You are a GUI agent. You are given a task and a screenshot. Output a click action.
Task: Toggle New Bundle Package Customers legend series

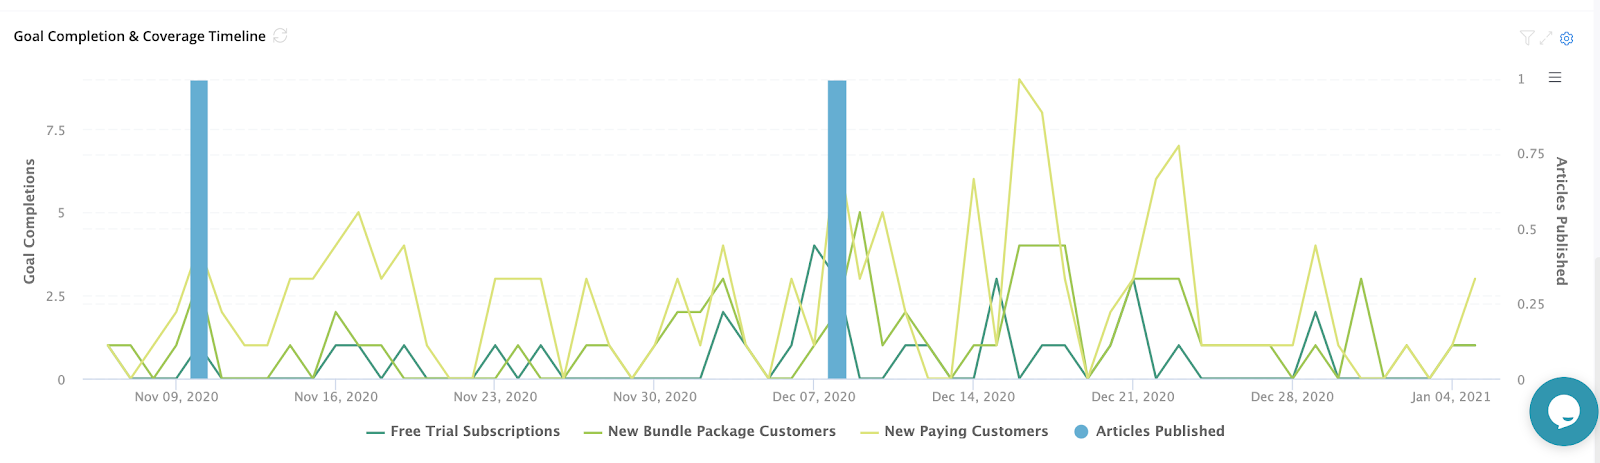click(710, 431)
